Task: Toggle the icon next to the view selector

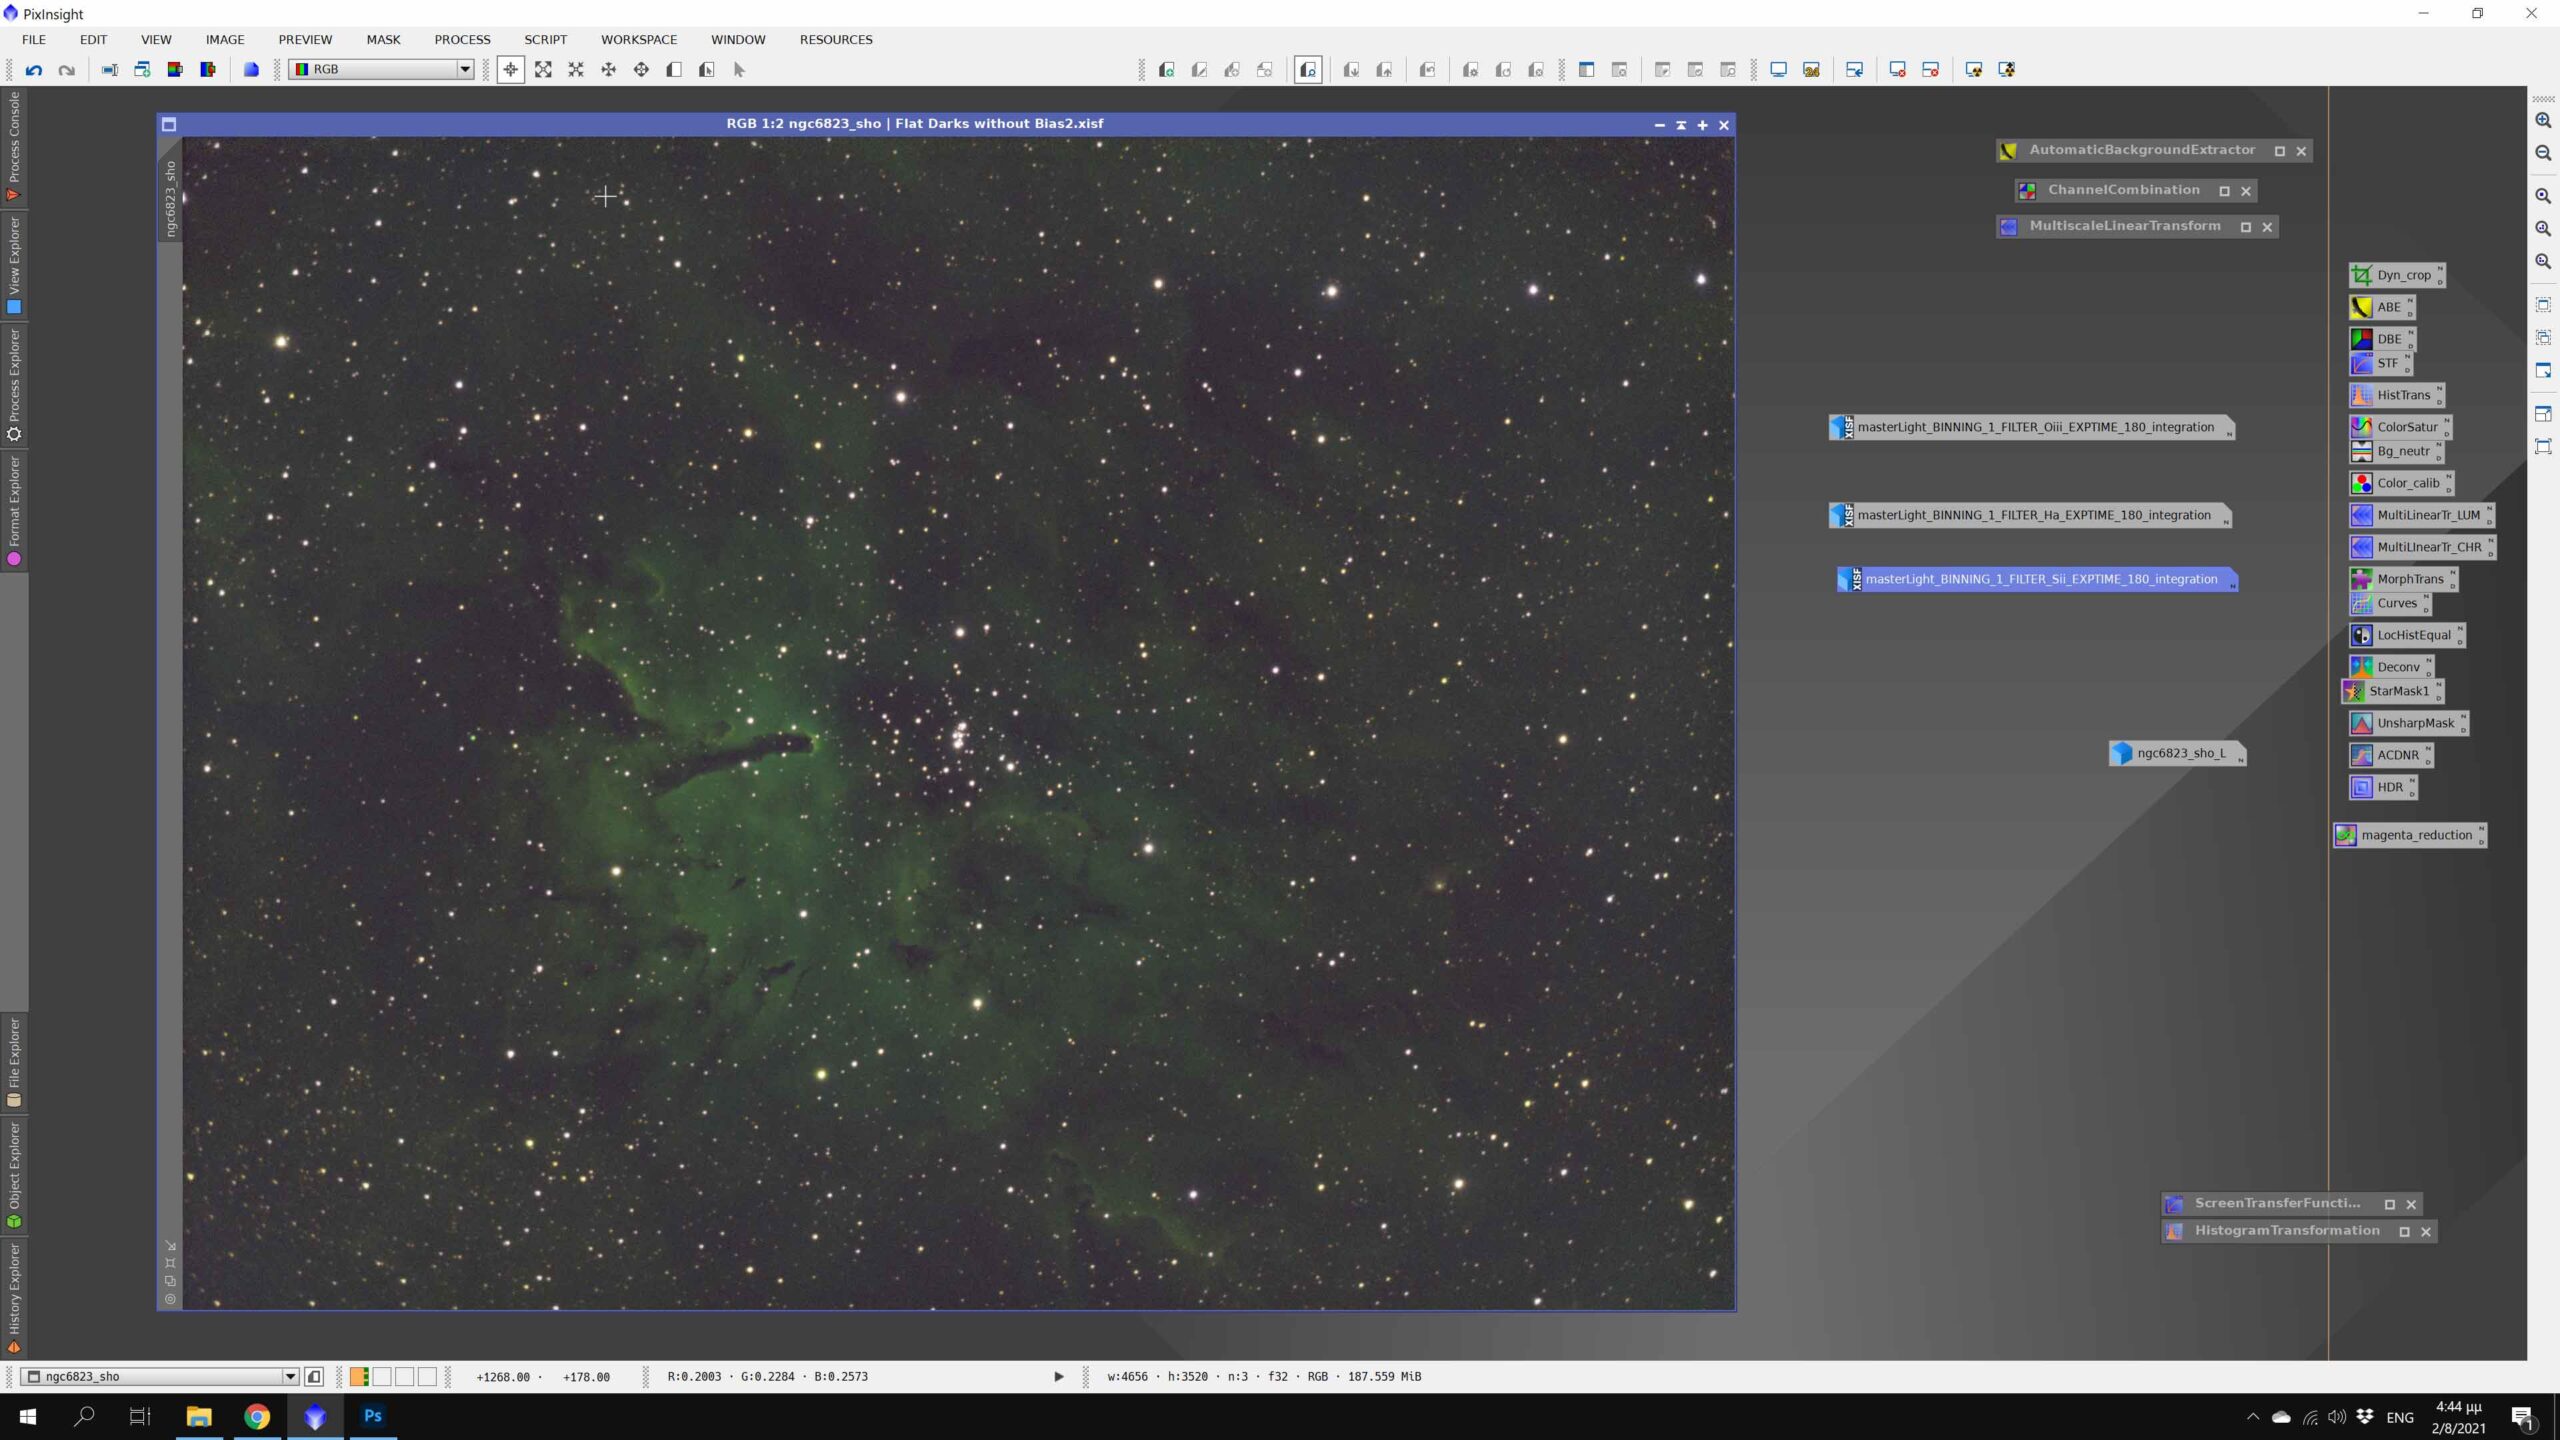Action: pos(314,1377)
